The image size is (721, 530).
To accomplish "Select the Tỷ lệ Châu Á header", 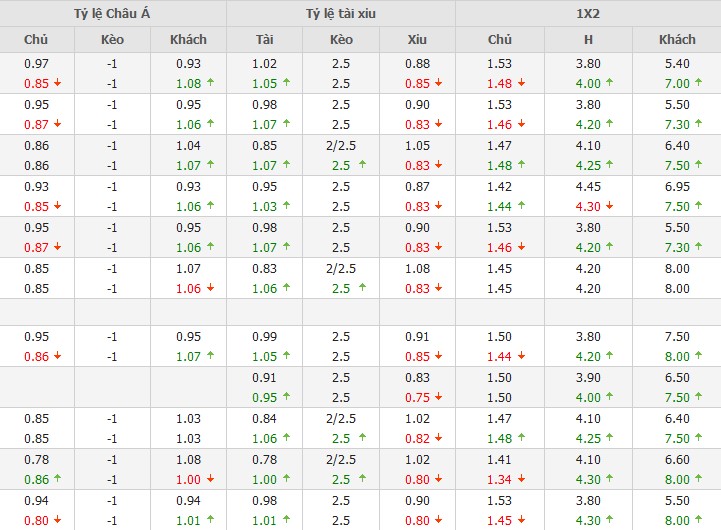I will [113, 13].
